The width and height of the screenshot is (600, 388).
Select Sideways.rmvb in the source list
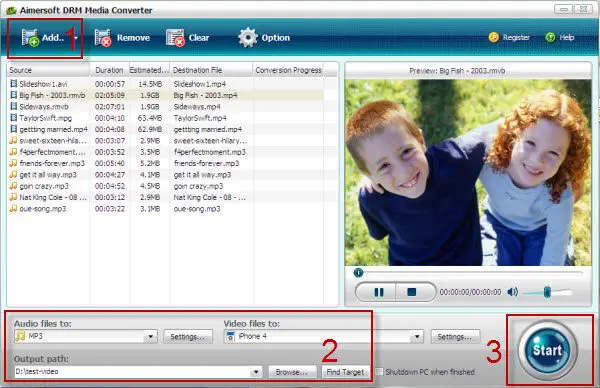click(44, 107)
